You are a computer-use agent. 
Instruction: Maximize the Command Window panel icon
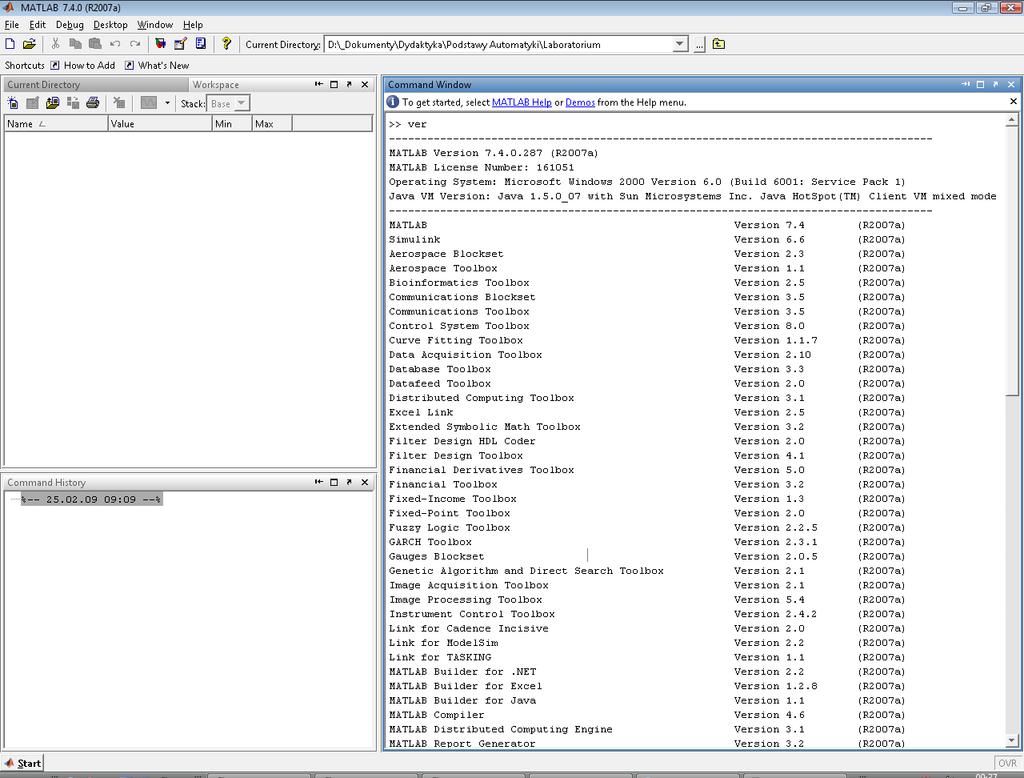[980, 84]
